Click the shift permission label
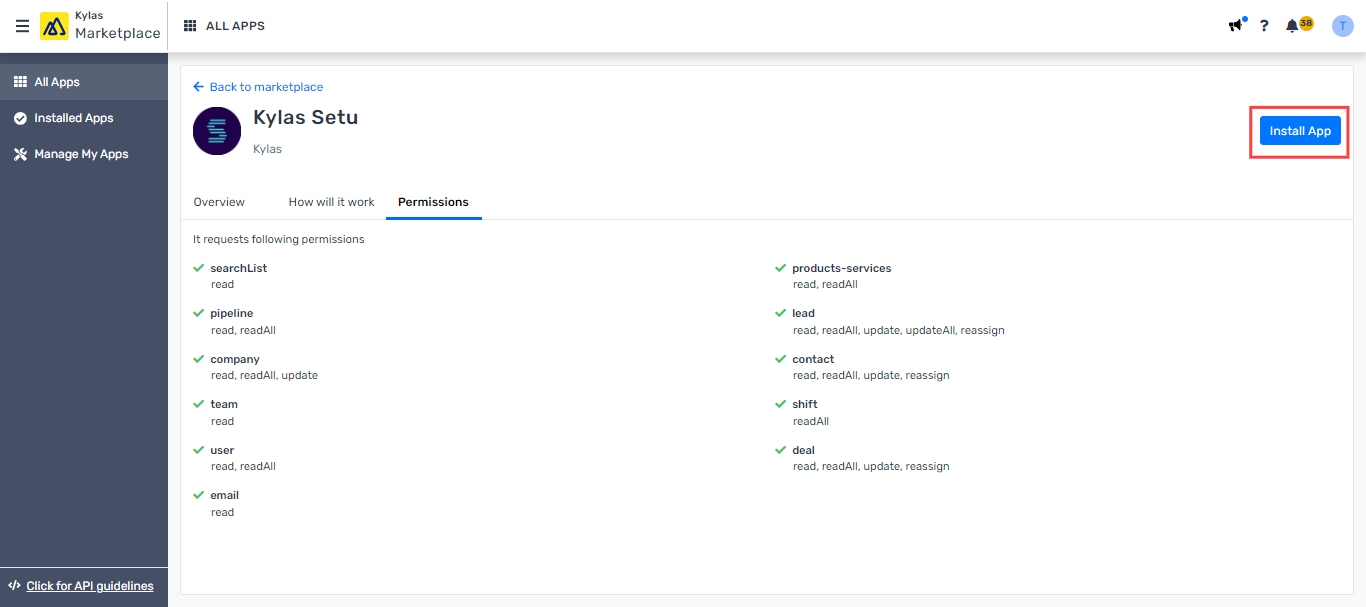 pyautogui.click(x=805, y=404)
